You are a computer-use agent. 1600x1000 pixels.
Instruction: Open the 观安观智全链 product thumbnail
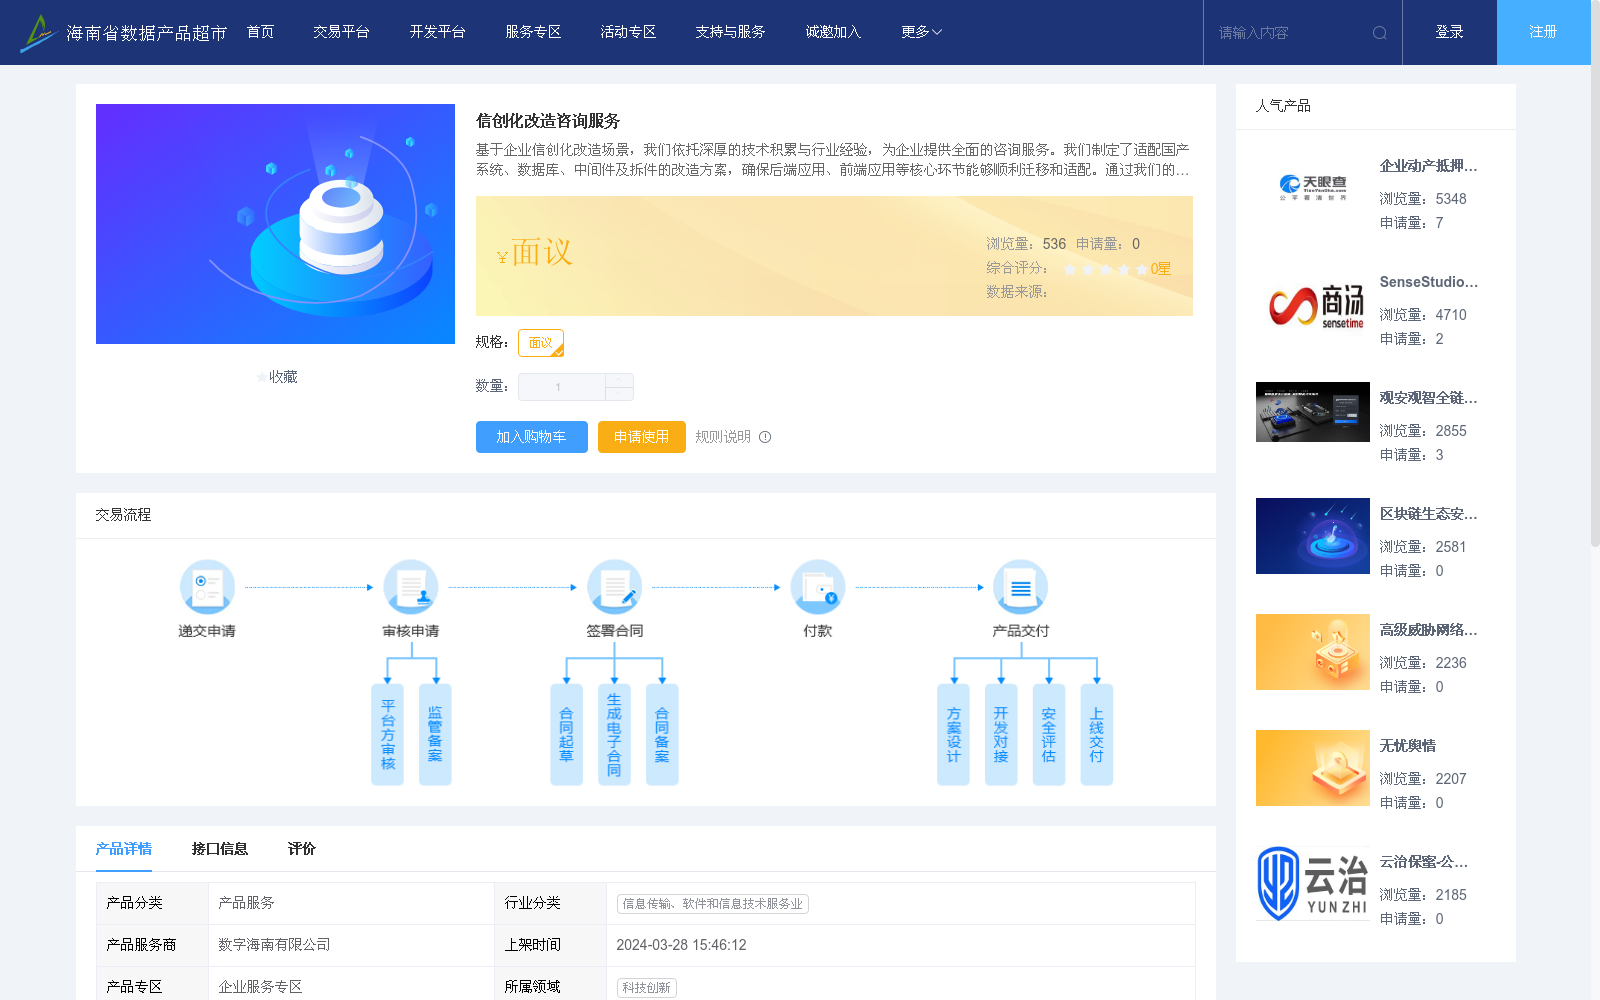pyautogui.click(x=1313, y=412)
